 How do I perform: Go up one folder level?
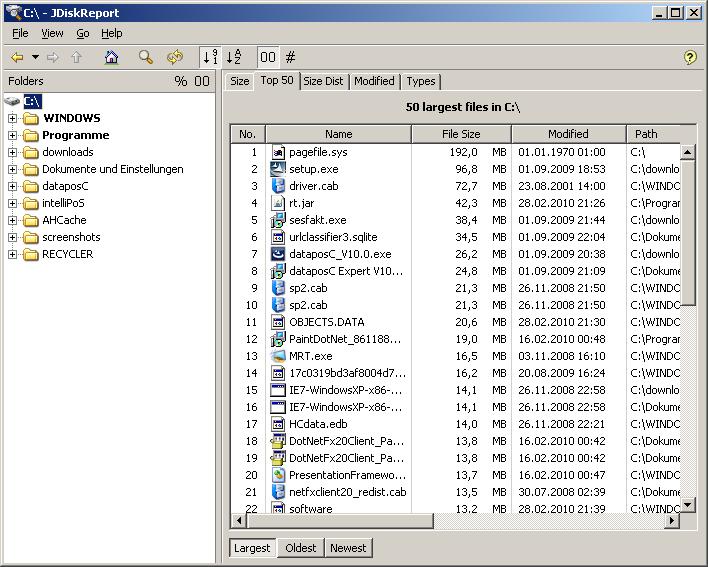(76, 57)
